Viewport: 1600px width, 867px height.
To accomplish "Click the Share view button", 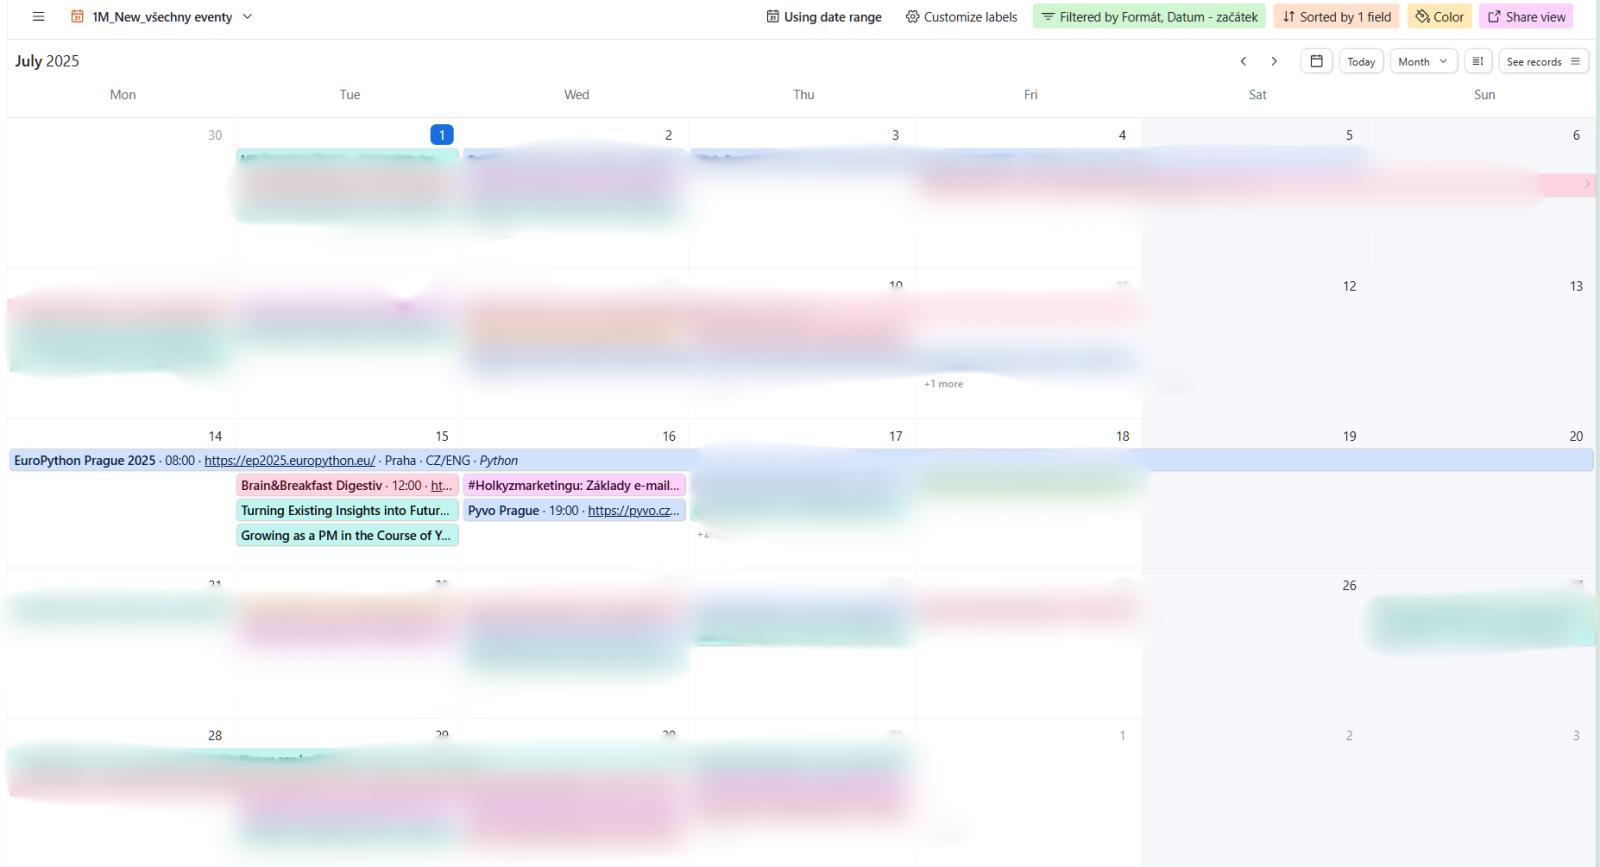I will click(1526, 17).
